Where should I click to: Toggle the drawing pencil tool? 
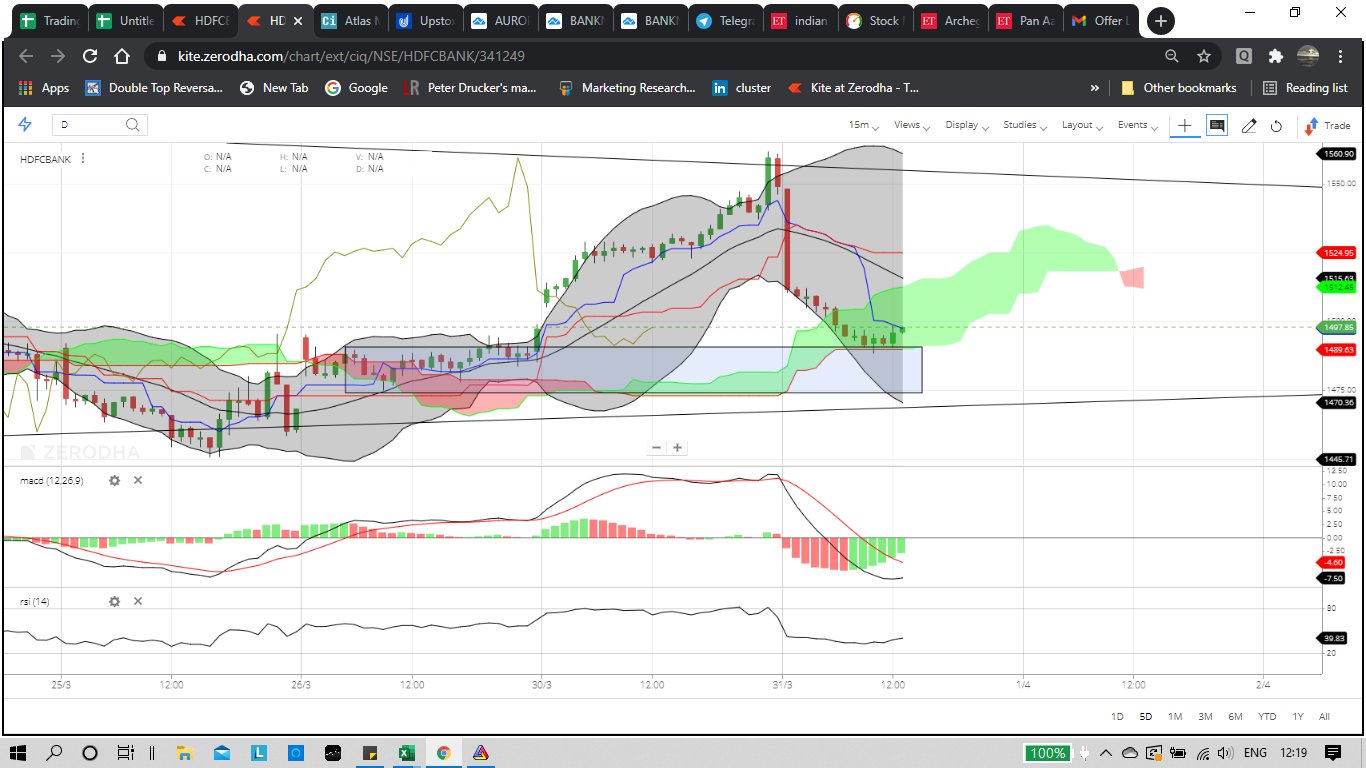[x=1249, y=125]
